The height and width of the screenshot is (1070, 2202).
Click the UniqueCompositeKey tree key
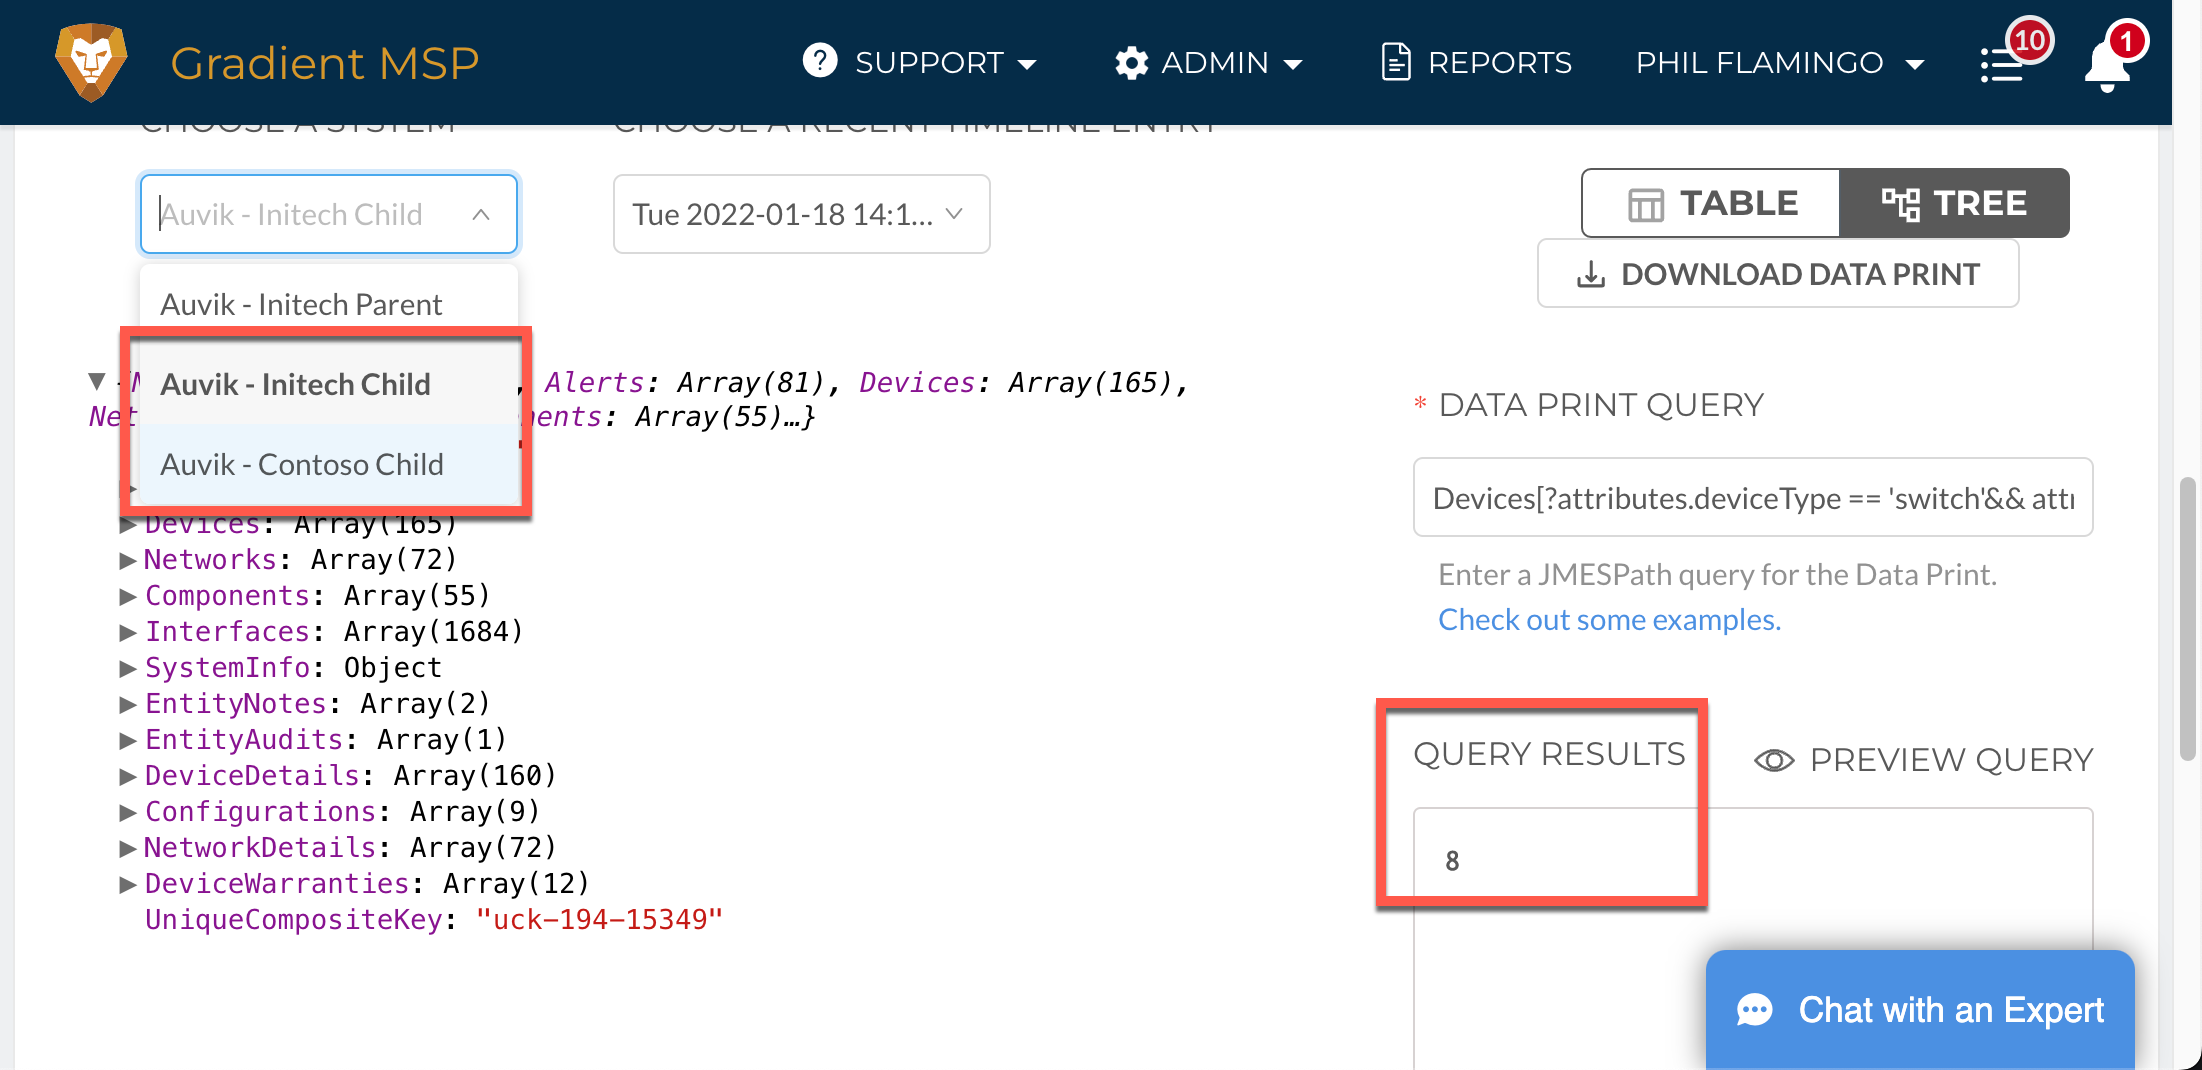click(x=293, y=920)
